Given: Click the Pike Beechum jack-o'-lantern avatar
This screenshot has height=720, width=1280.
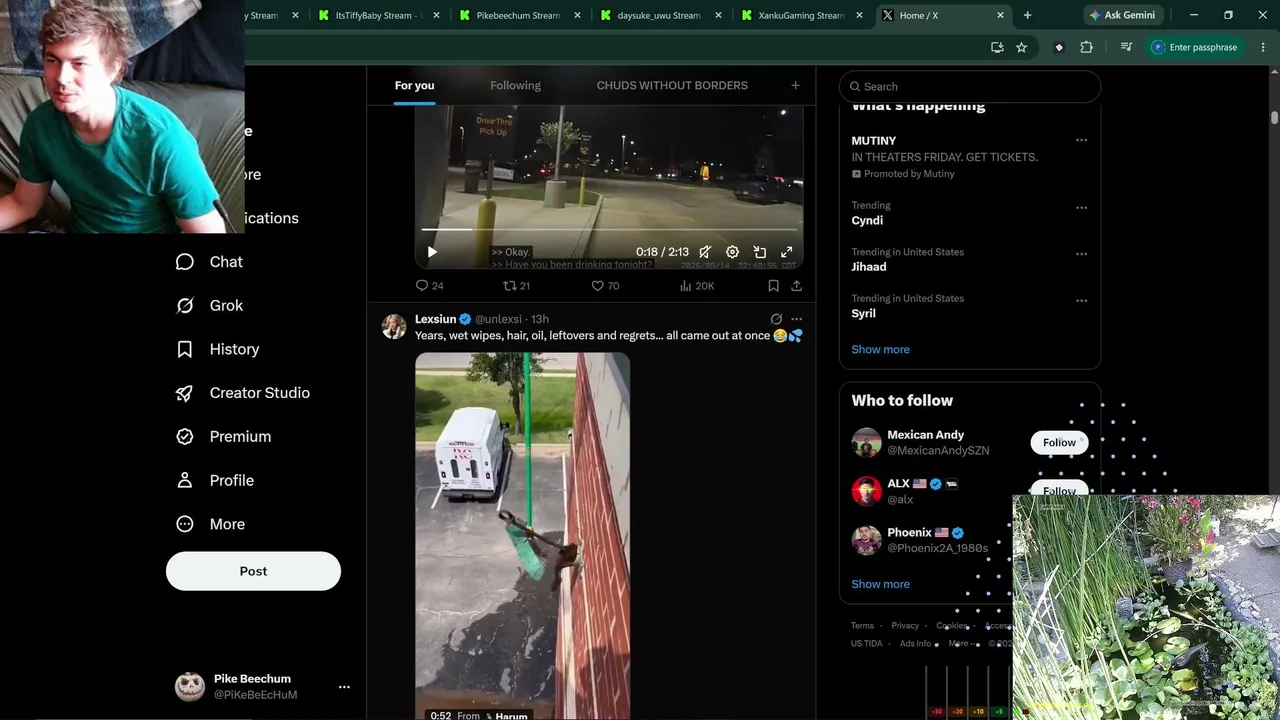Looking at the screenshot, I should pyautogui.click(x=190, y=687).
